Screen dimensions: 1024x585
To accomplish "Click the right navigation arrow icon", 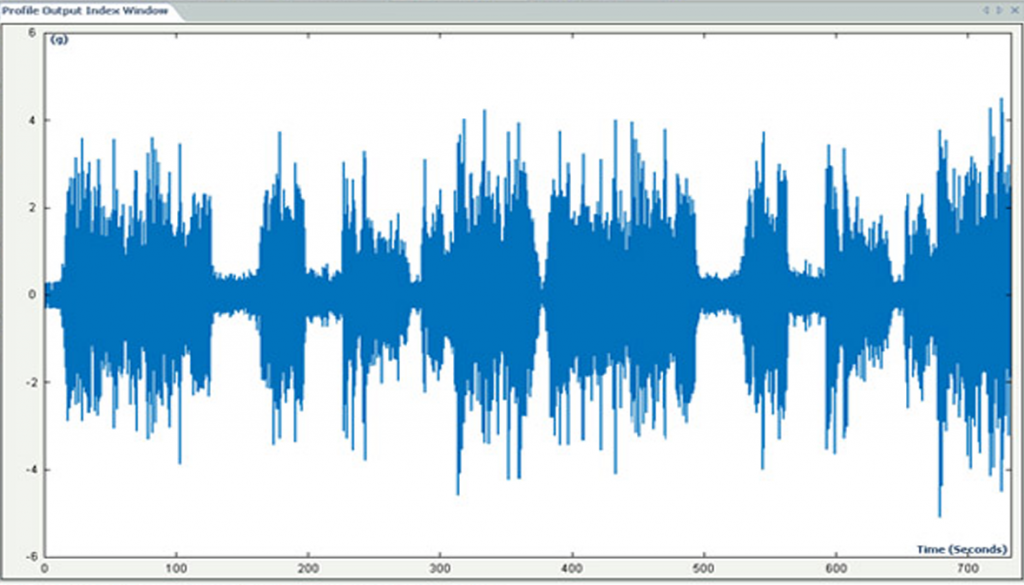I will coord(998,10).
